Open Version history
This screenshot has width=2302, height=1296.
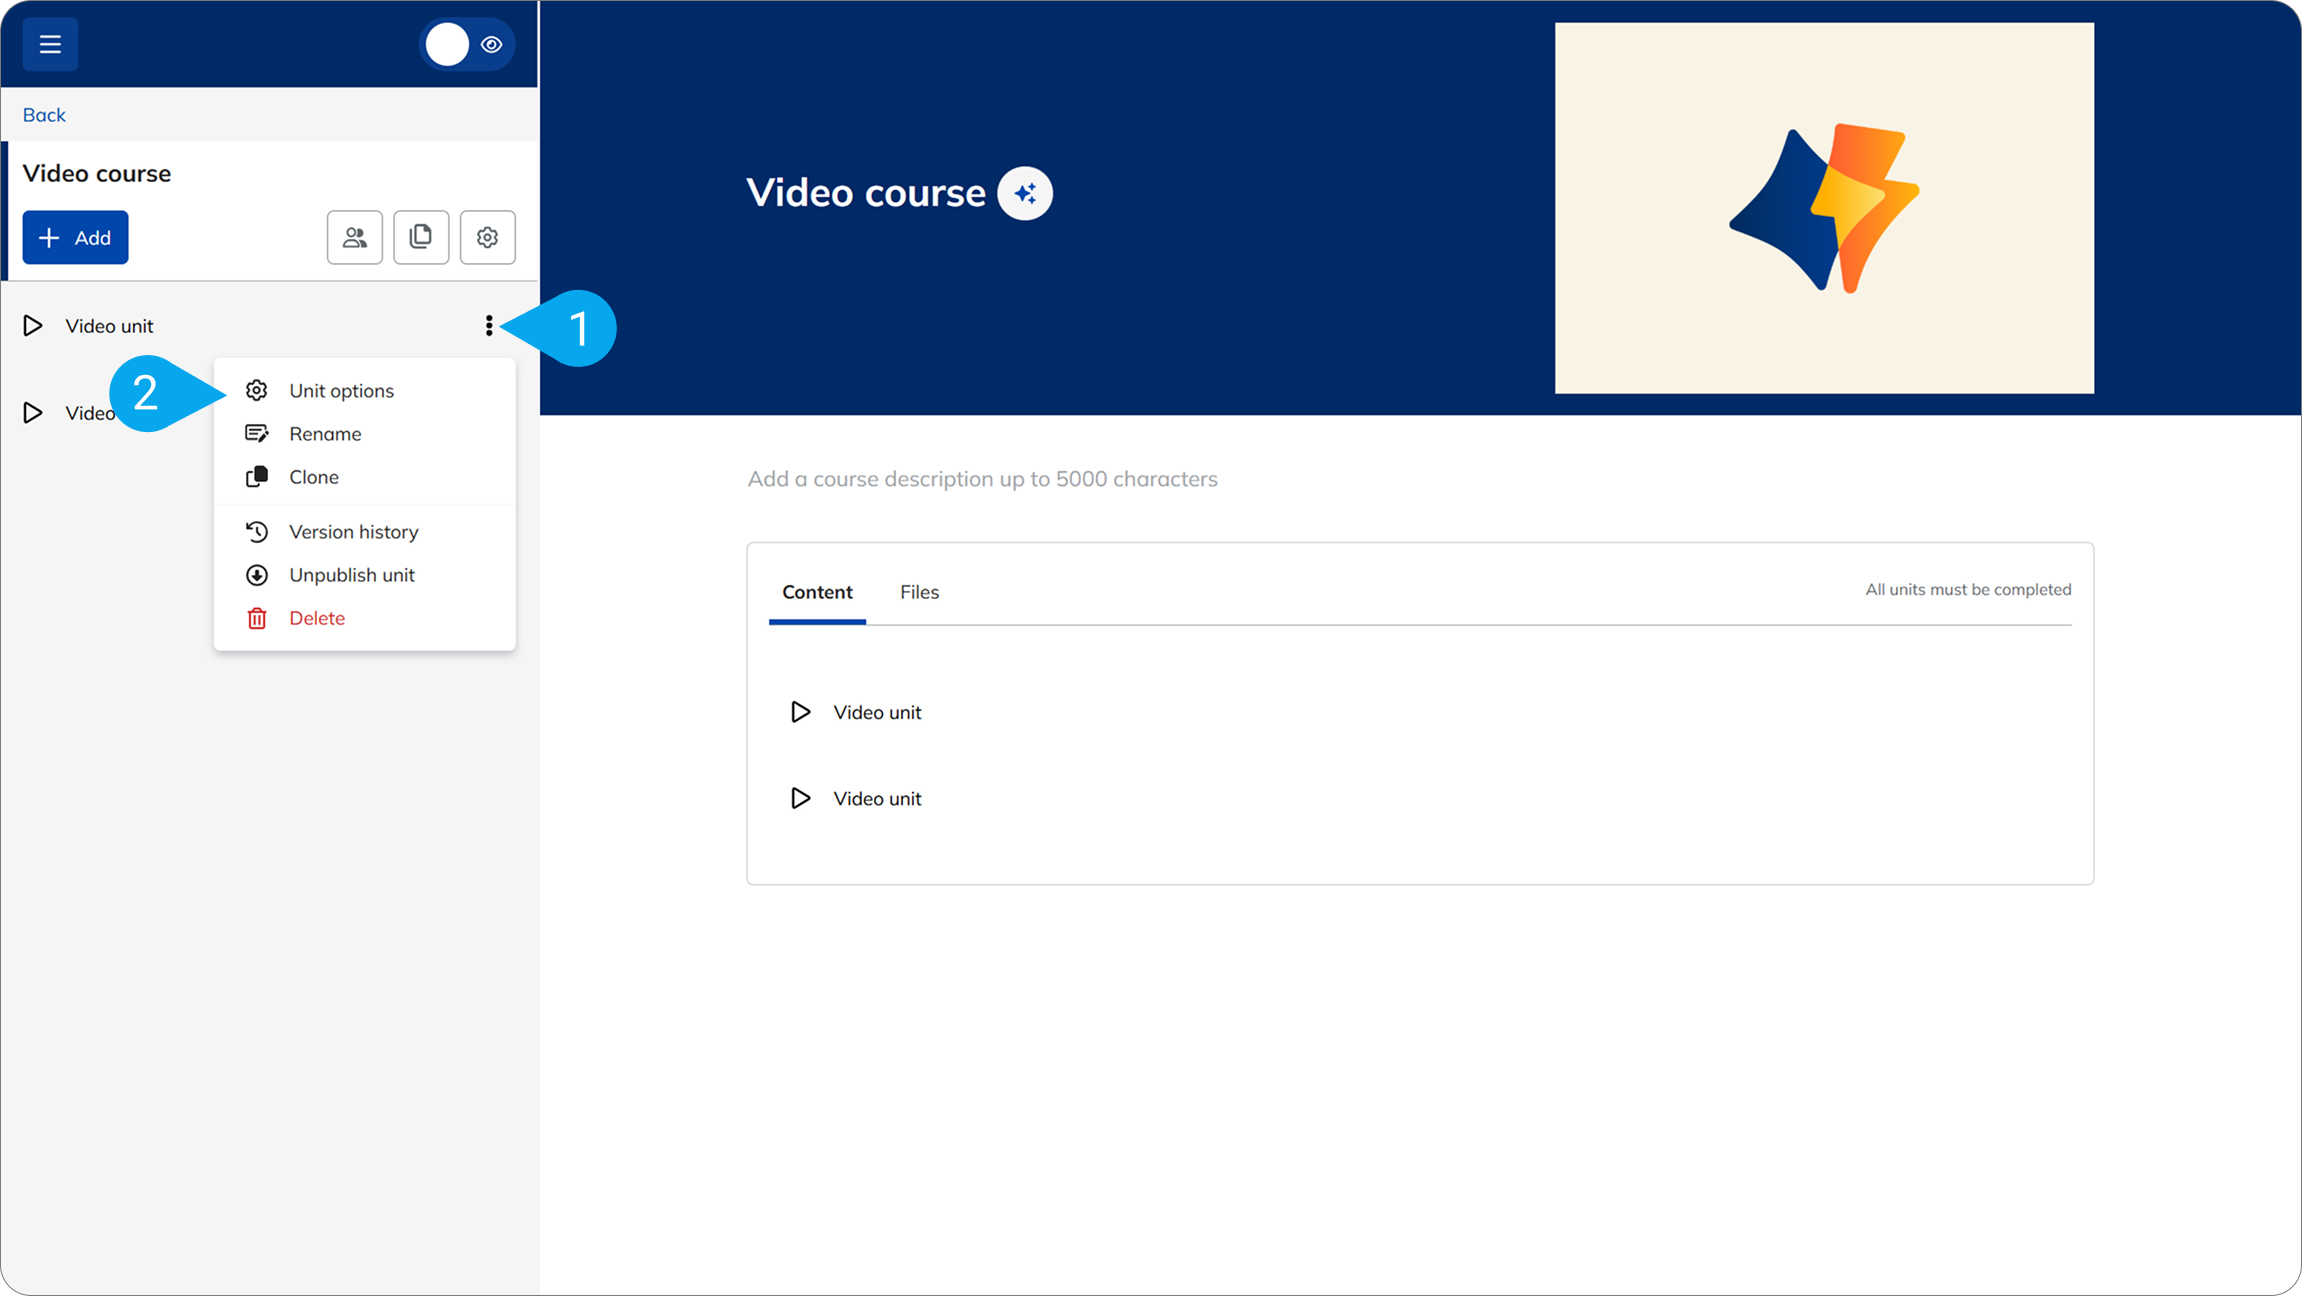(x=353, y=532)
